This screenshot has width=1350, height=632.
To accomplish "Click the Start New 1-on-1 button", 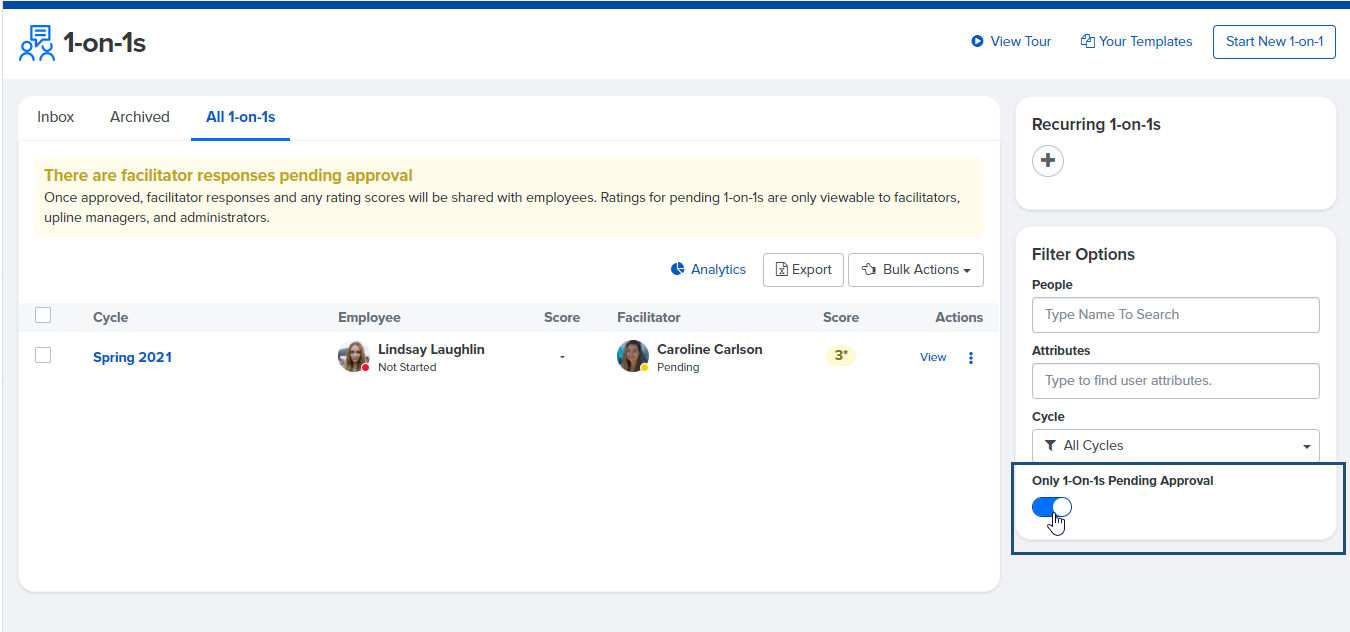I will click(1274, 42).
